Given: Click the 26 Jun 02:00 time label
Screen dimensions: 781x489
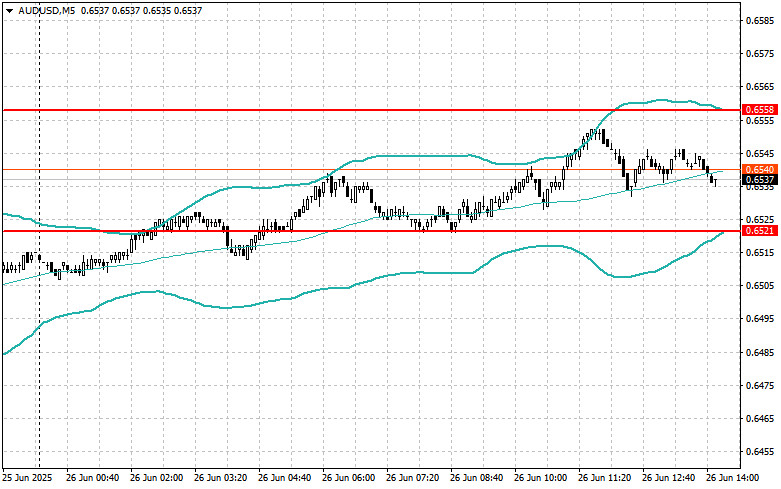Looking at the screenshot, I should (x=156, y=478).
